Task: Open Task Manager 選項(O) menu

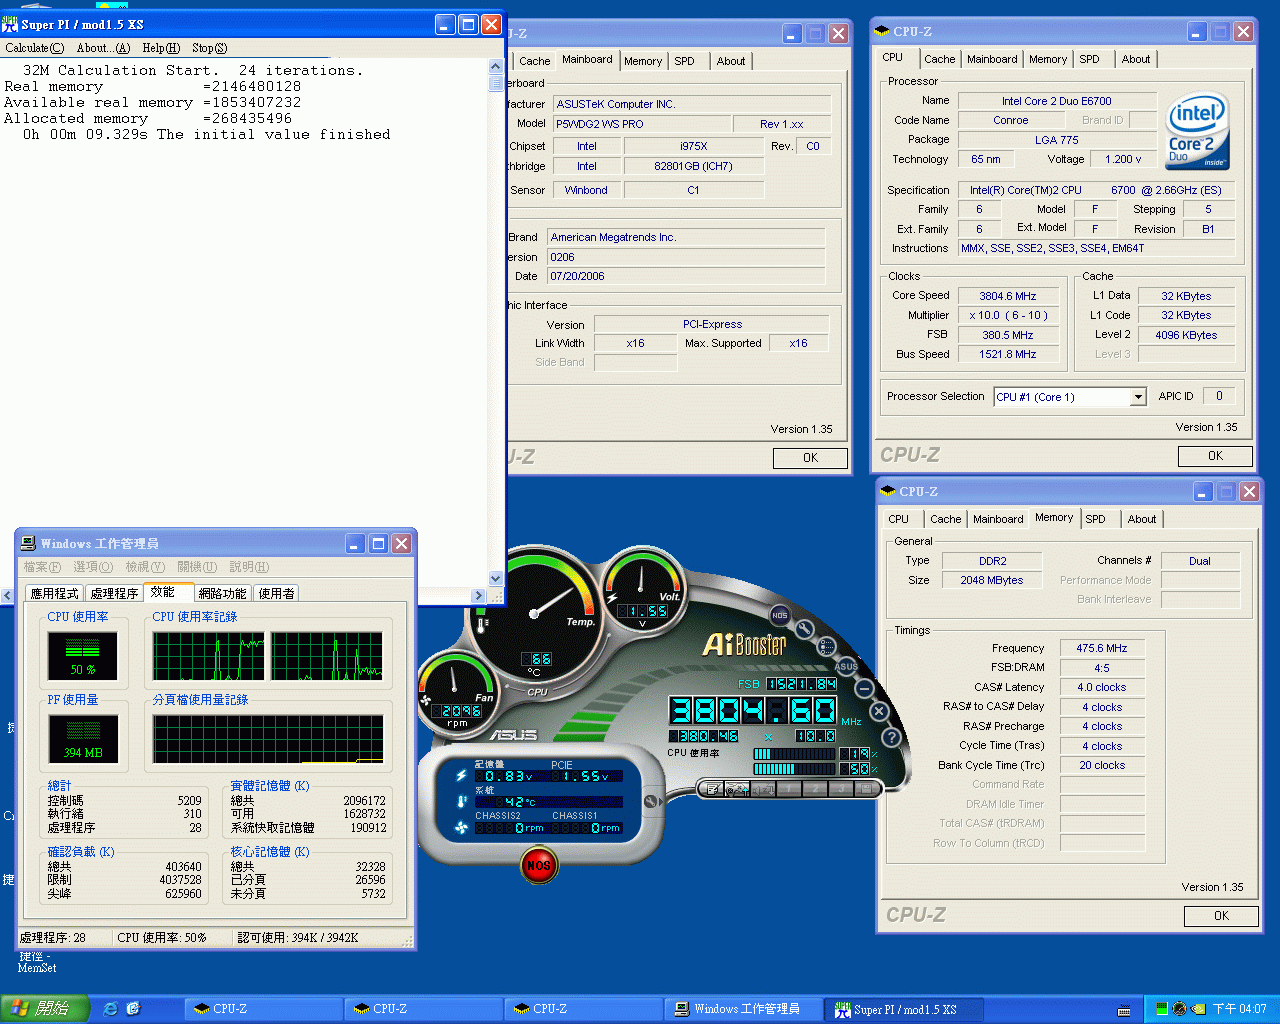Action: click(x=93, y=567)
